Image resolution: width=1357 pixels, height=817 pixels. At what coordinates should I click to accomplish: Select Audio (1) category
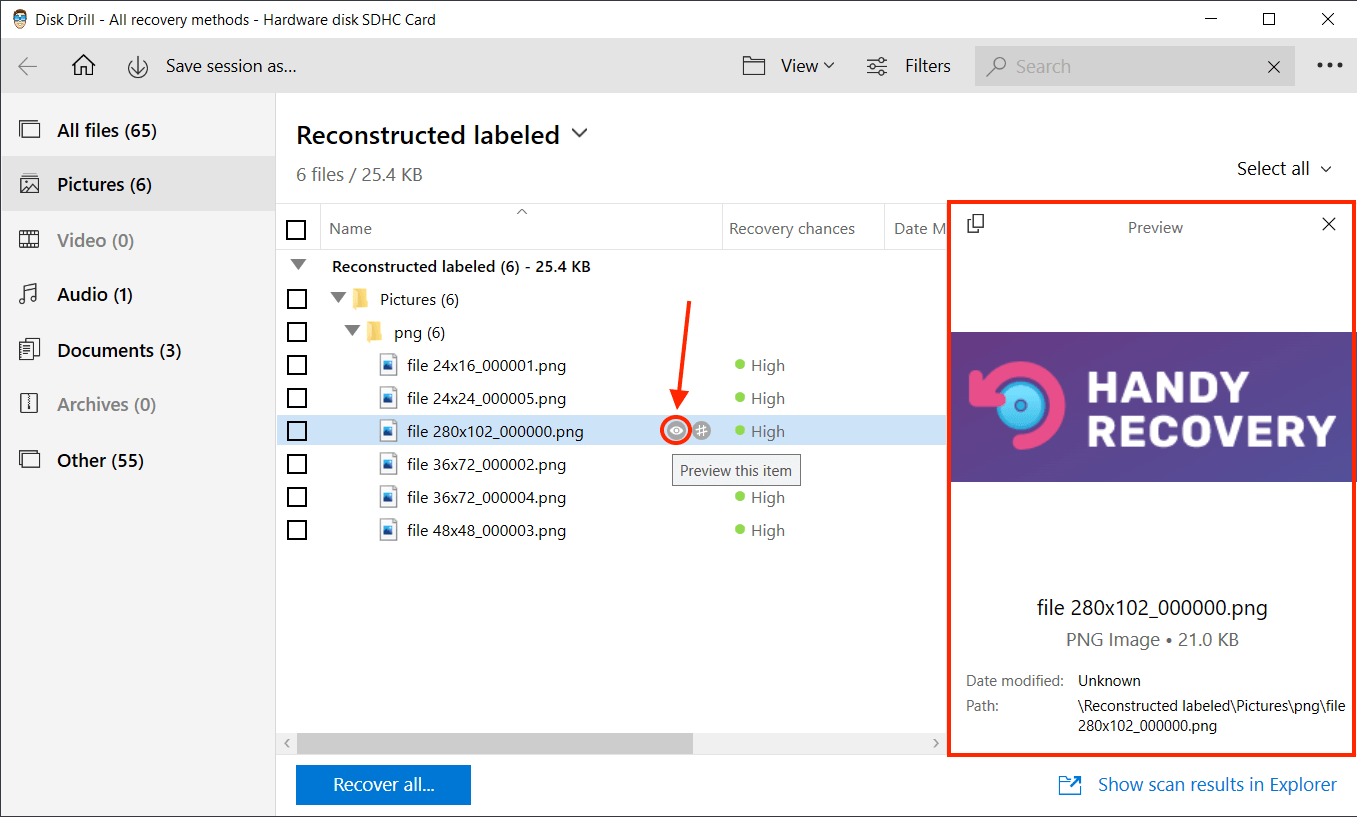click(138, 294)
